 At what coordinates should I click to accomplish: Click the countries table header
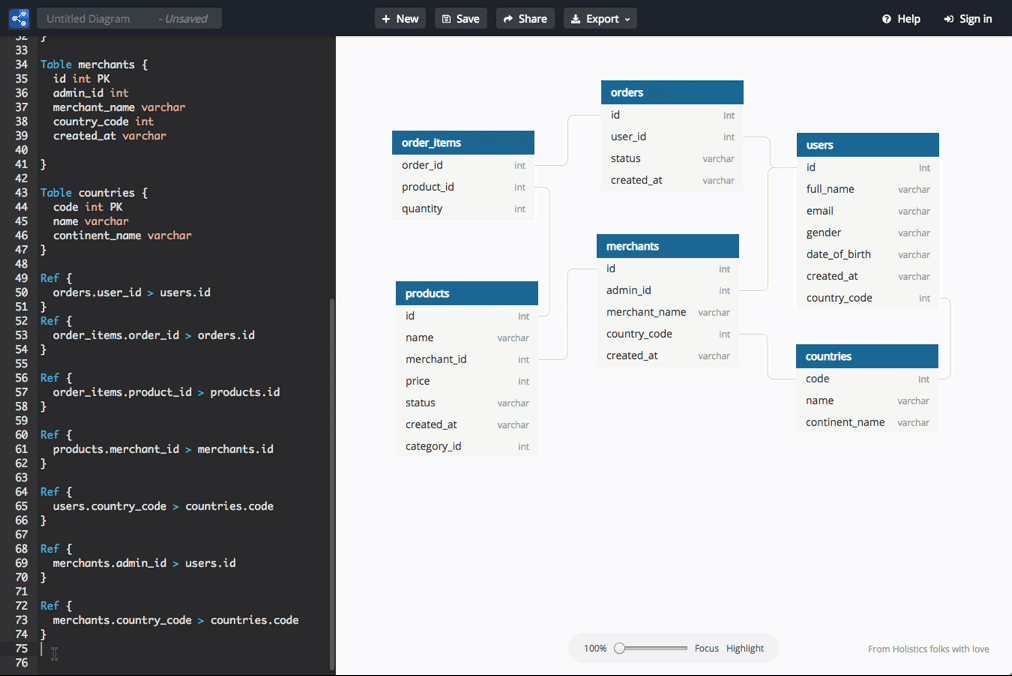pyautogui.click(x=866, y=356)
